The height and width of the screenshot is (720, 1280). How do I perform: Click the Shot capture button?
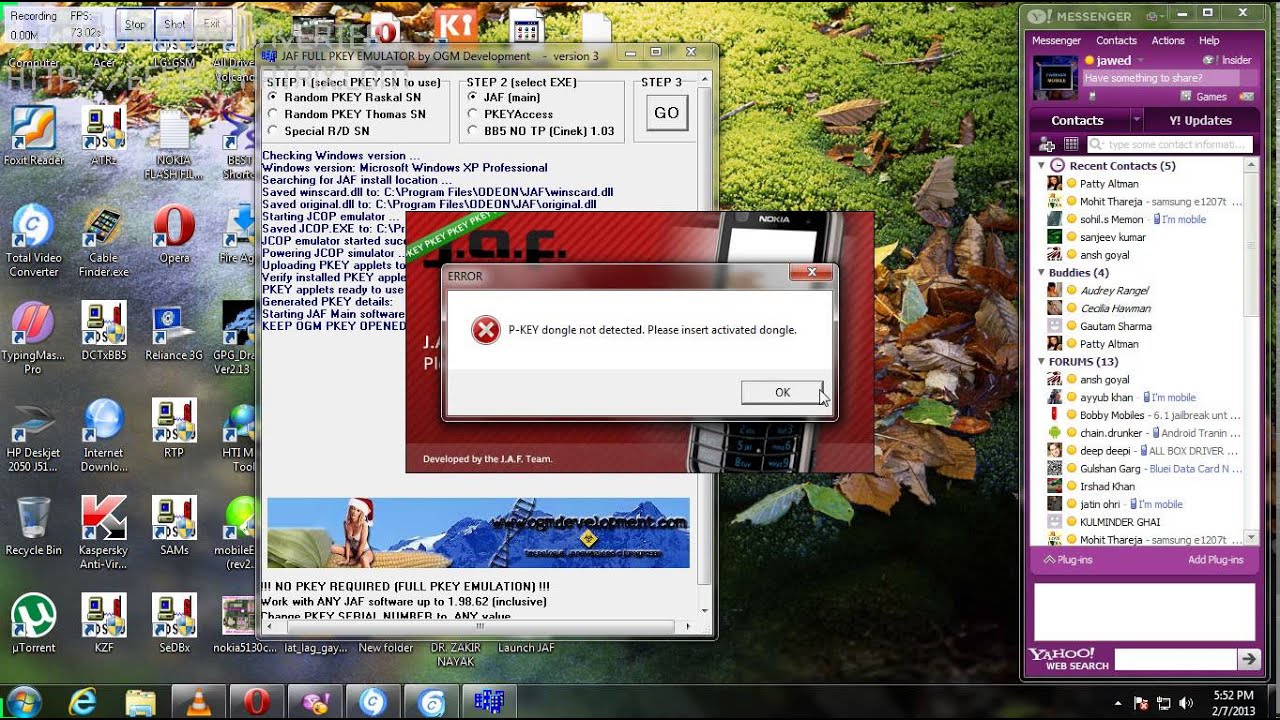point(174,24)
